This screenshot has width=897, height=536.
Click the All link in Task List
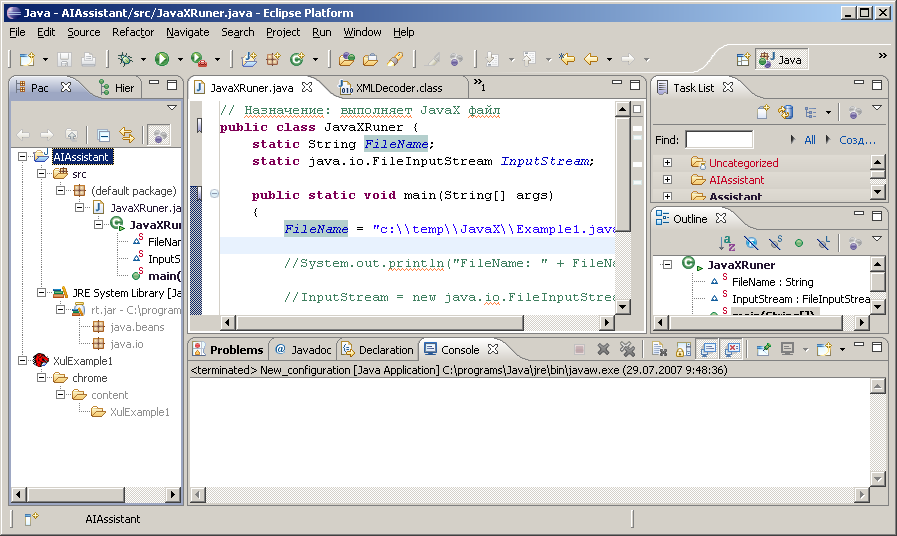[x=809, y=140]
